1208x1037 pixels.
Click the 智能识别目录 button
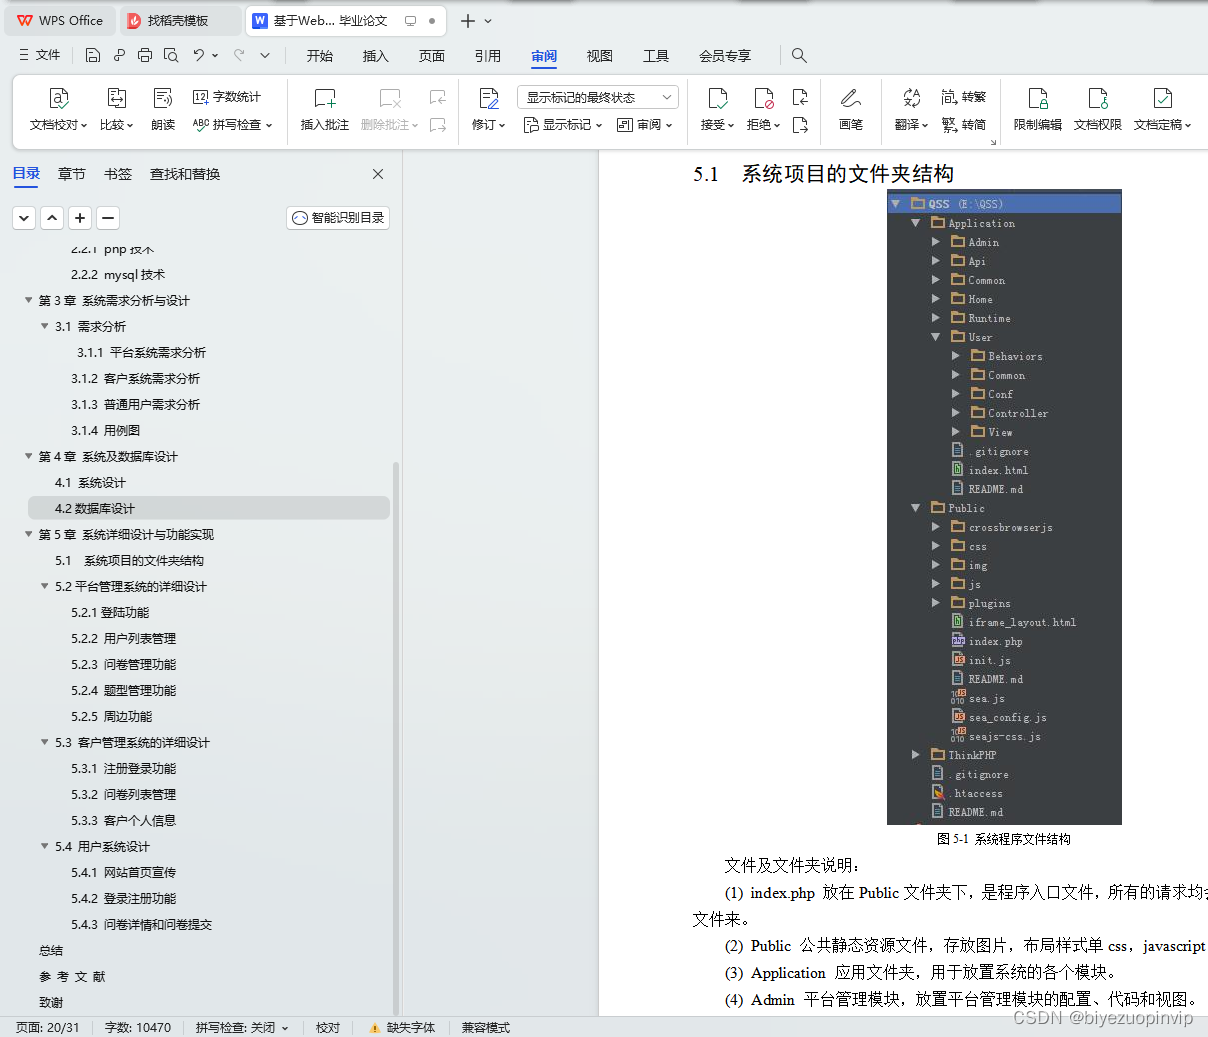point(337,217)
